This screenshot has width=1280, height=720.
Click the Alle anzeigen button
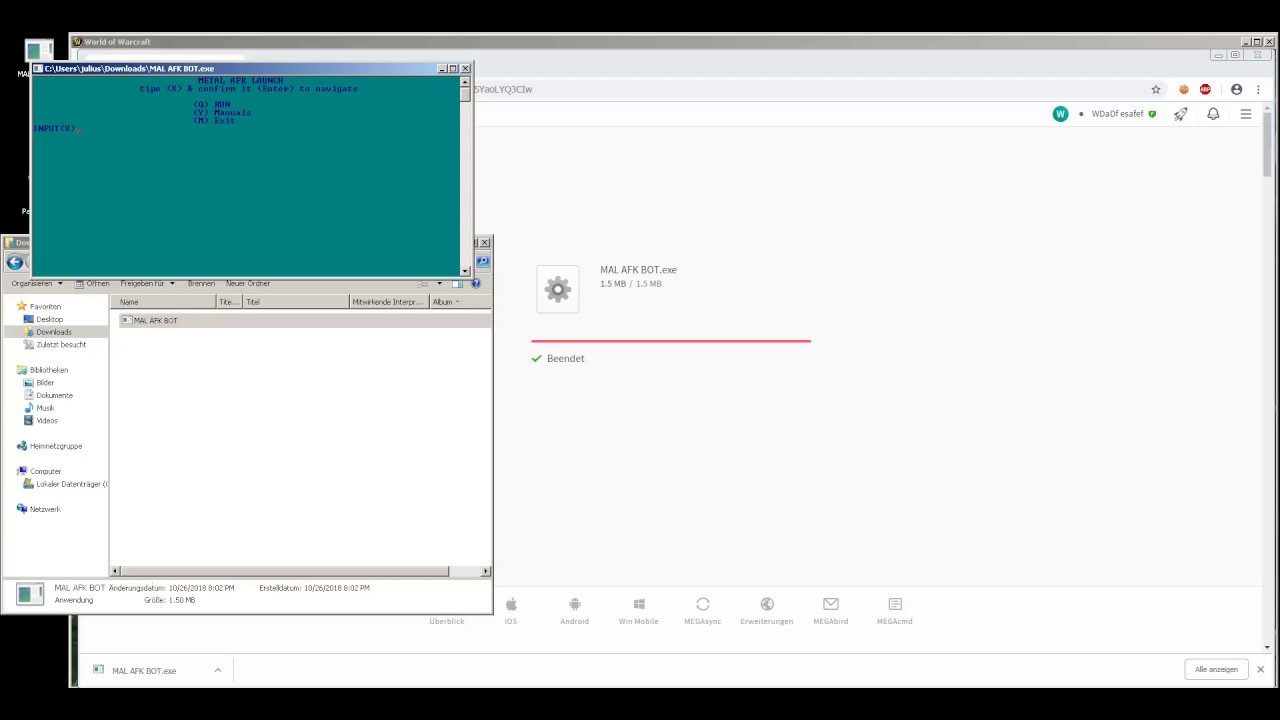(1216, 669)
